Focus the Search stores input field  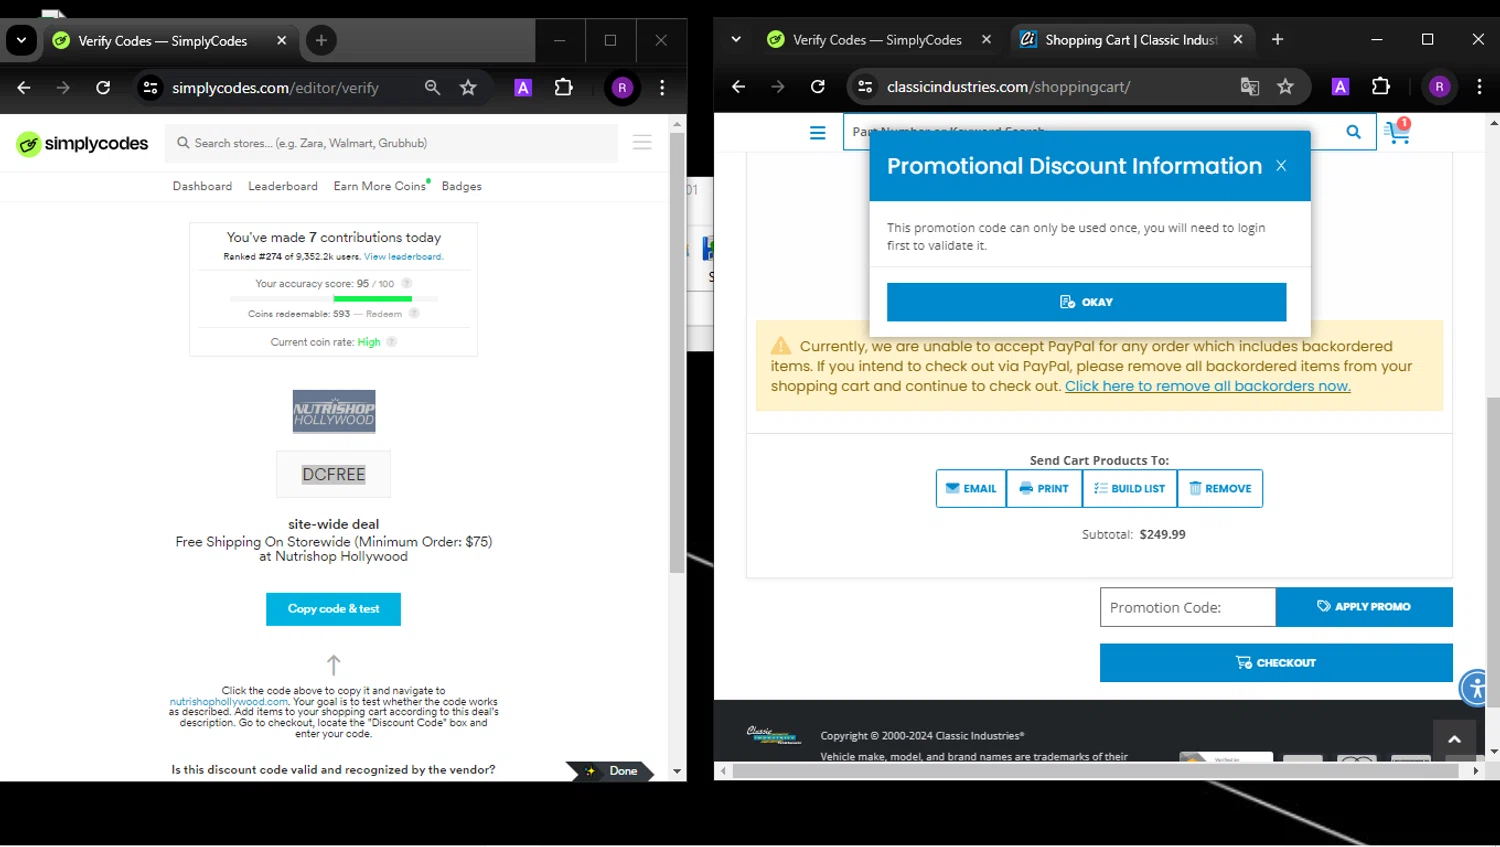[x=393, y=143]
